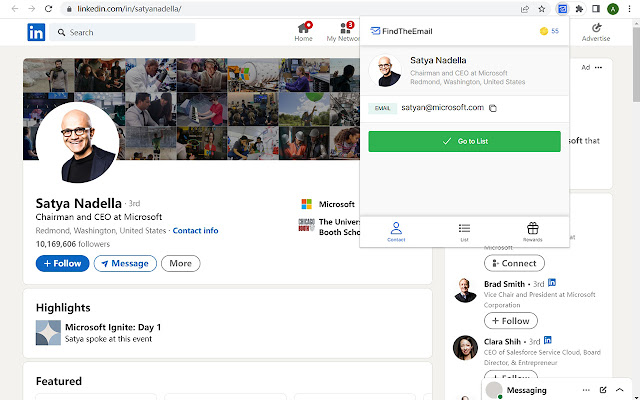Open the More button on profile
The width and height of the screenshot is (640, 400).
click(180, 263)
